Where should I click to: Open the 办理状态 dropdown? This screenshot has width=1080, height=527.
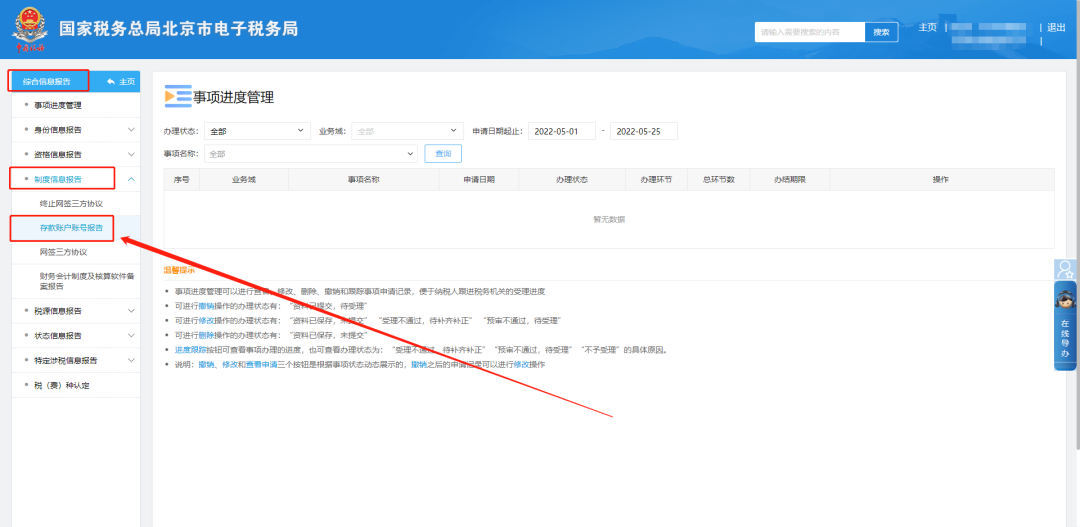[258, 131]
